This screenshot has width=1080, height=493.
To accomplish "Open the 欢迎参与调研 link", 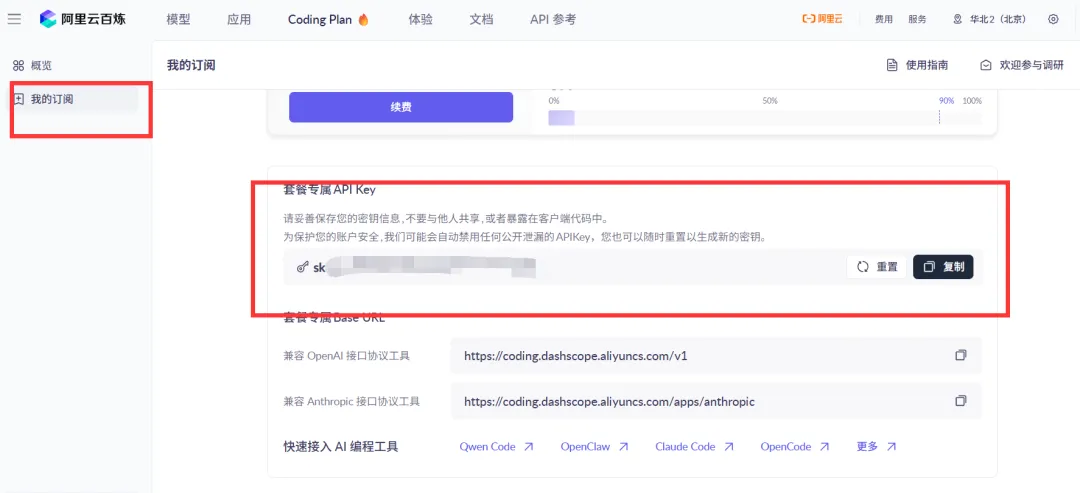I will coord(1022,65).
